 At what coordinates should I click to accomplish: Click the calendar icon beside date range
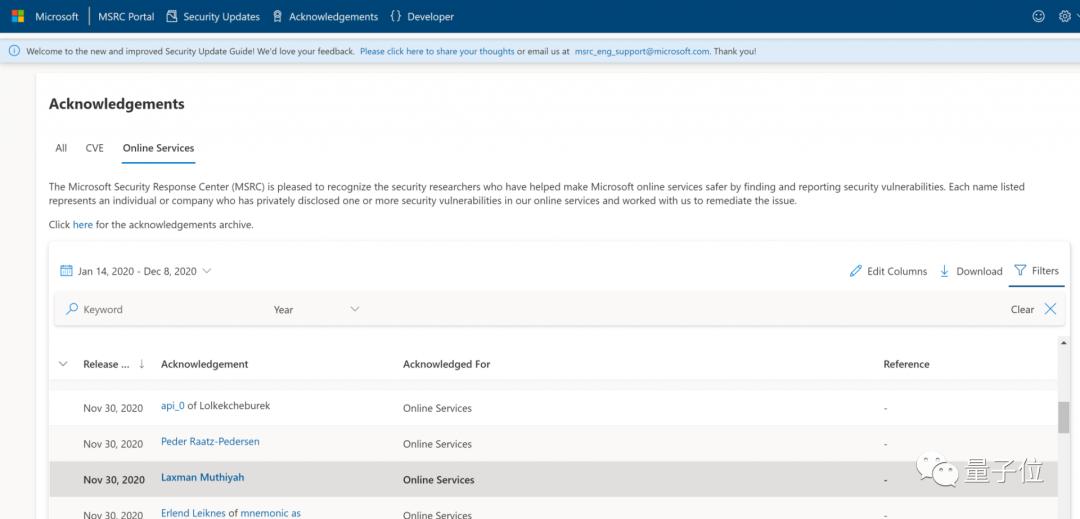tap(66, 271)
